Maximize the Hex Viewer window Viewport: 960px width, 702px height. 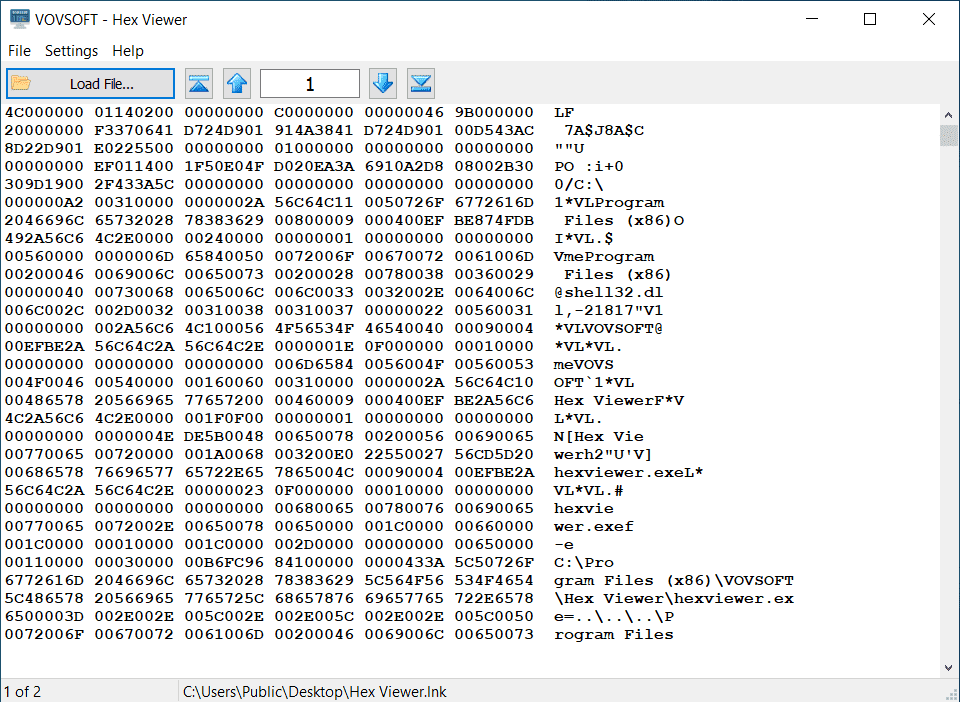click(x=870, y=19)
